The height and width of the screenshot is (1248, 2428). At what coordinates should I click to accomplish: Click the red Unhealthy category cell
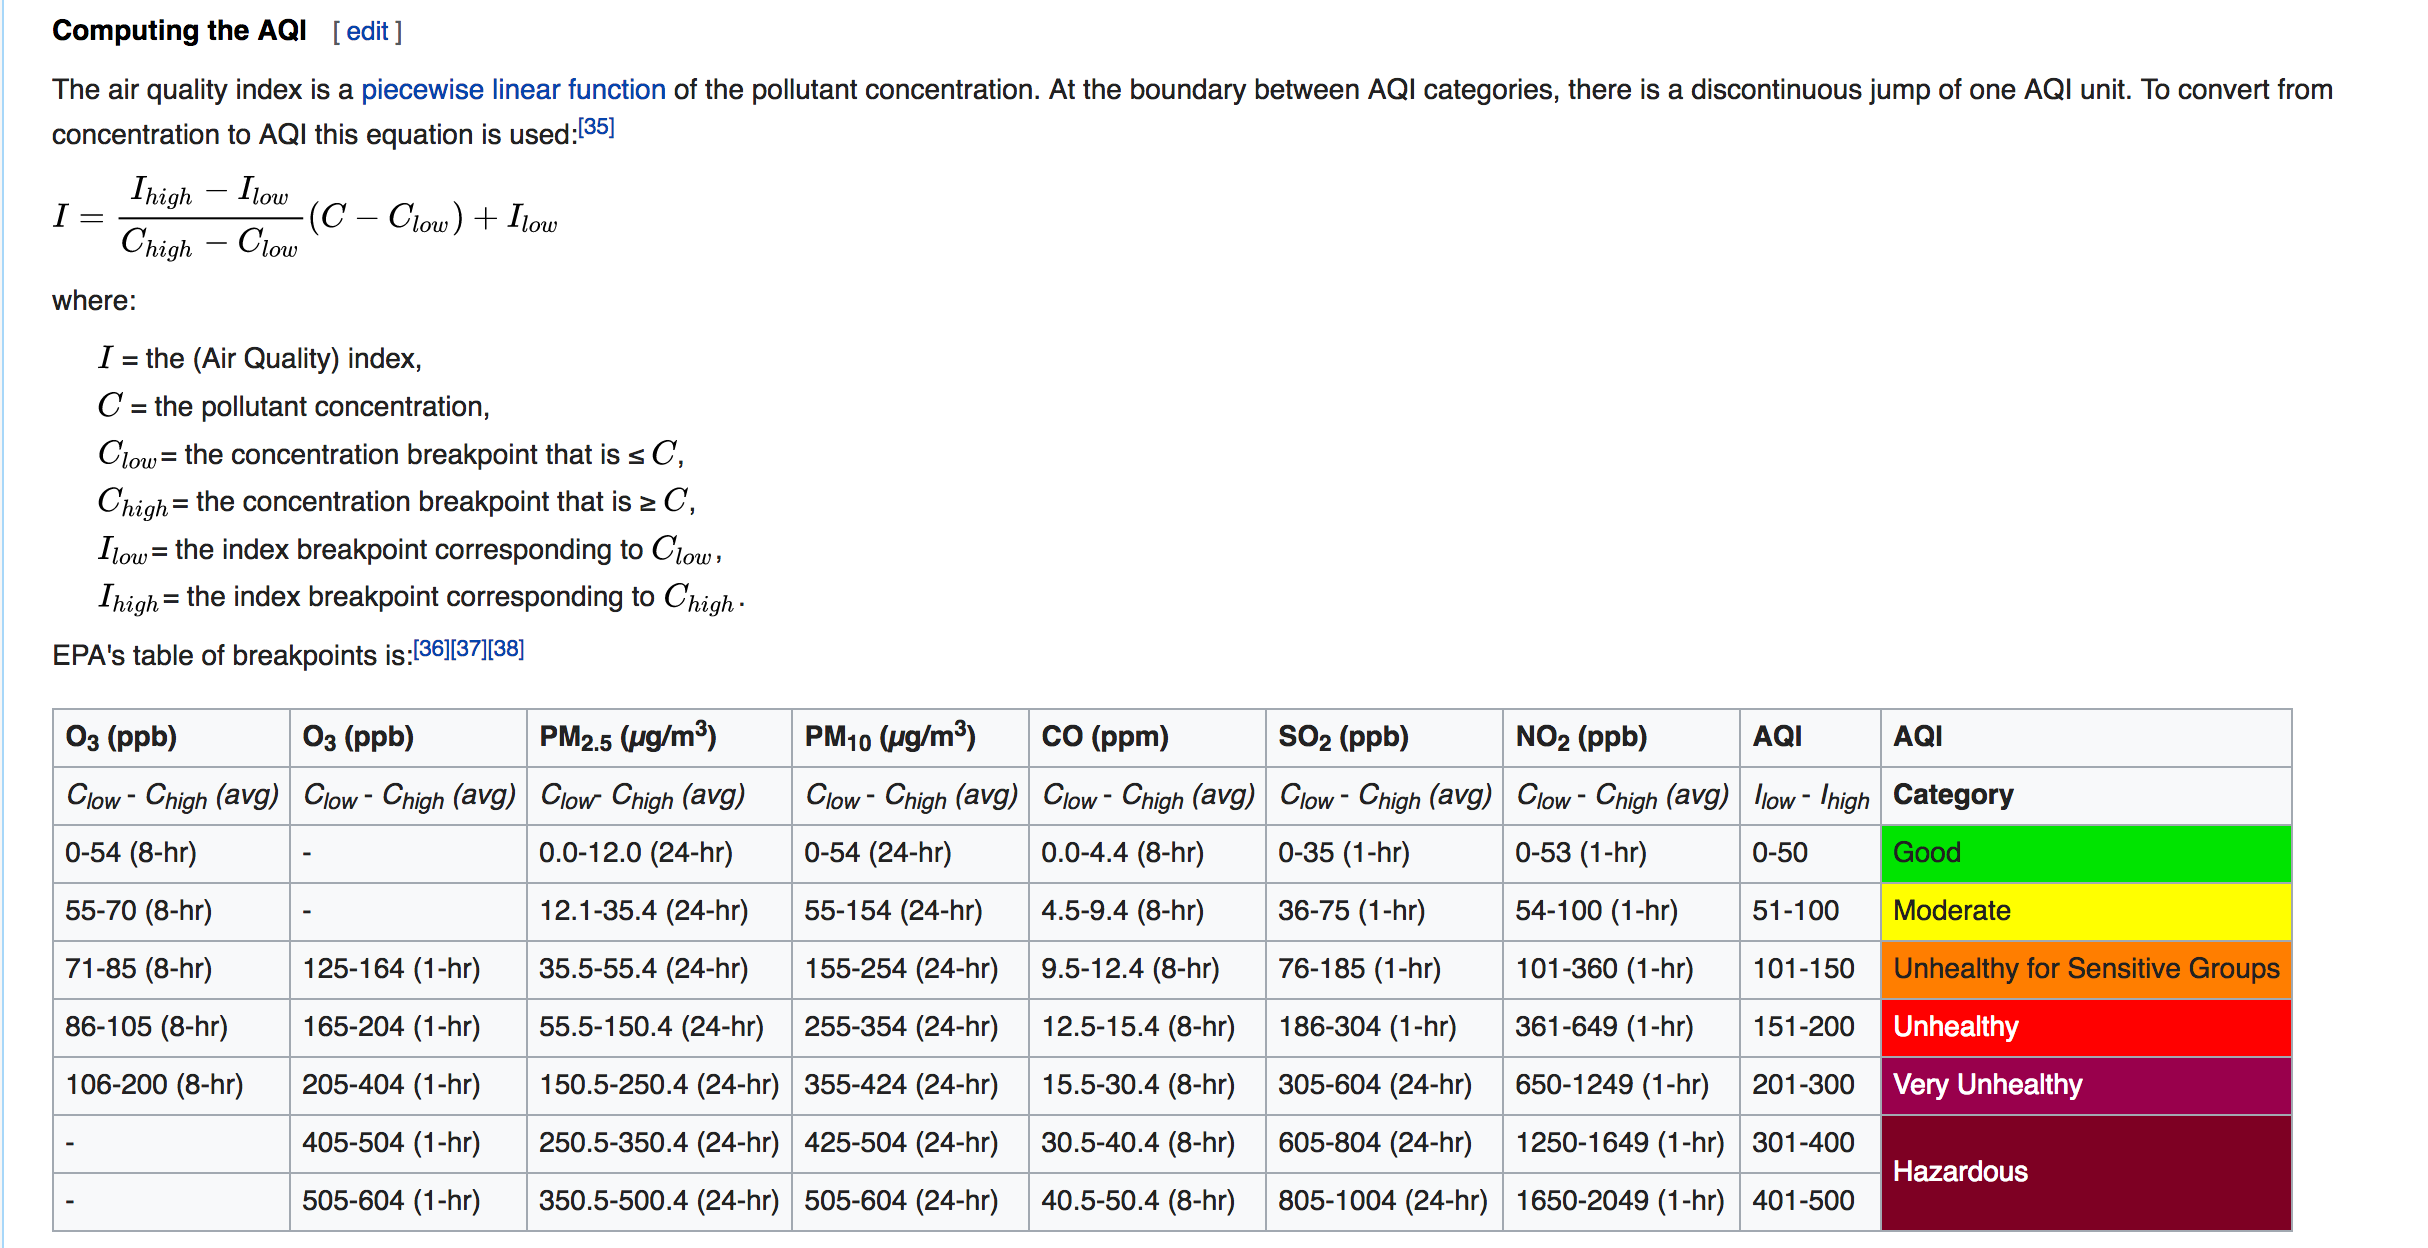pyautogui.click(x=2085, y=1027)
